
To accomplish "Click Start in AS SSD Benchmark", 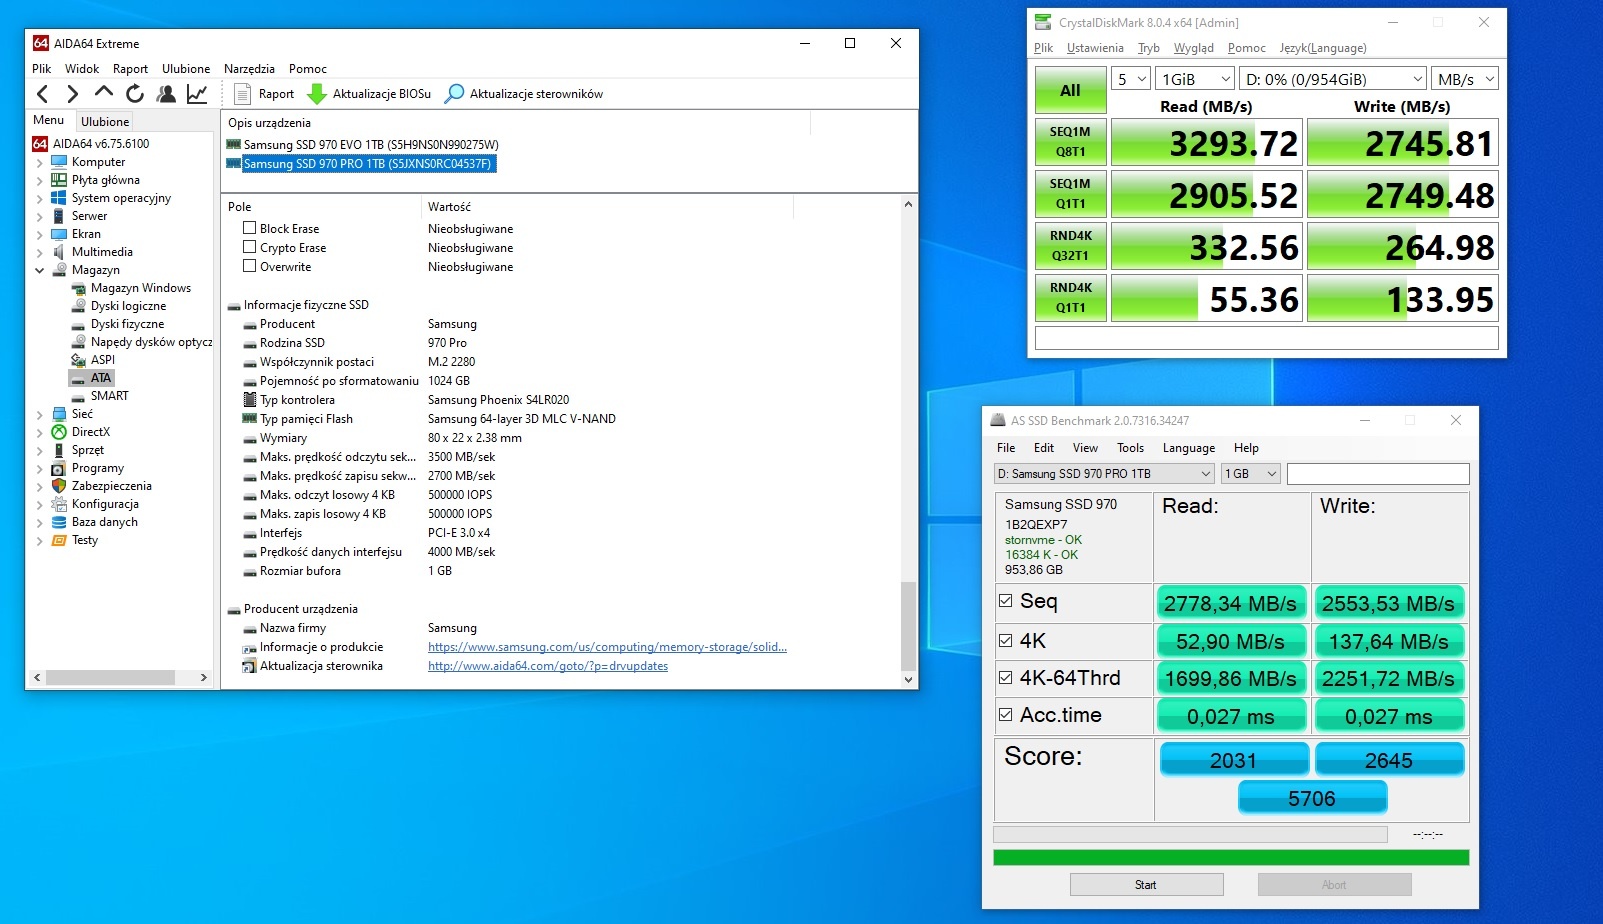I will tap(1146, 885).
